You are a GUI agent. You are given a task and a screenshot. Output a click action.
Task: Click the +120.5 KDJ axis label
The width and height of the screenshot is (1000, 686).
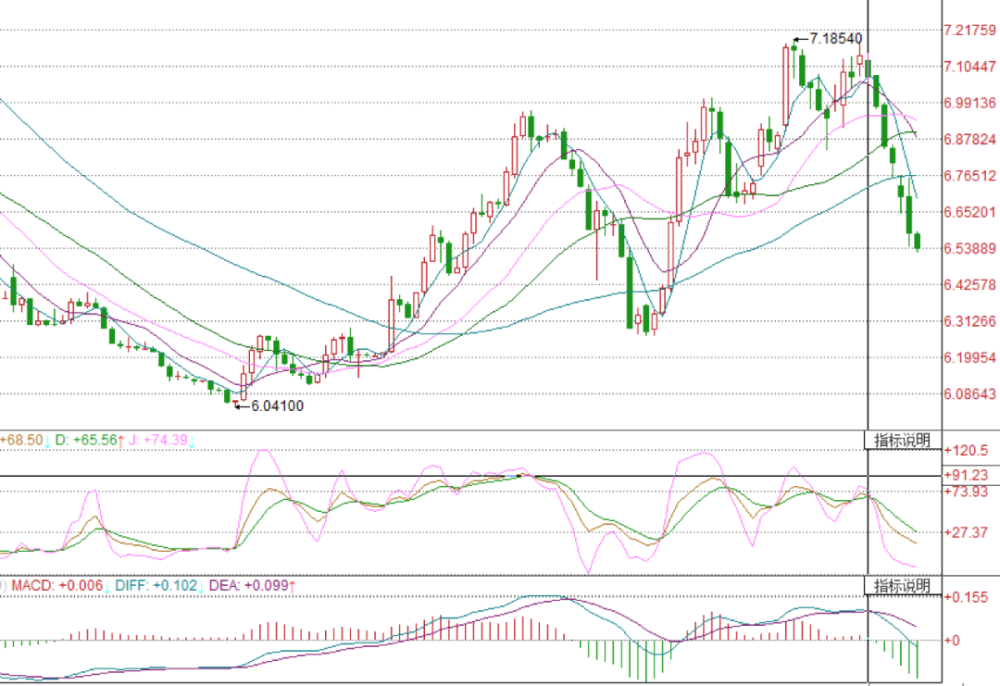click(966, 450)
